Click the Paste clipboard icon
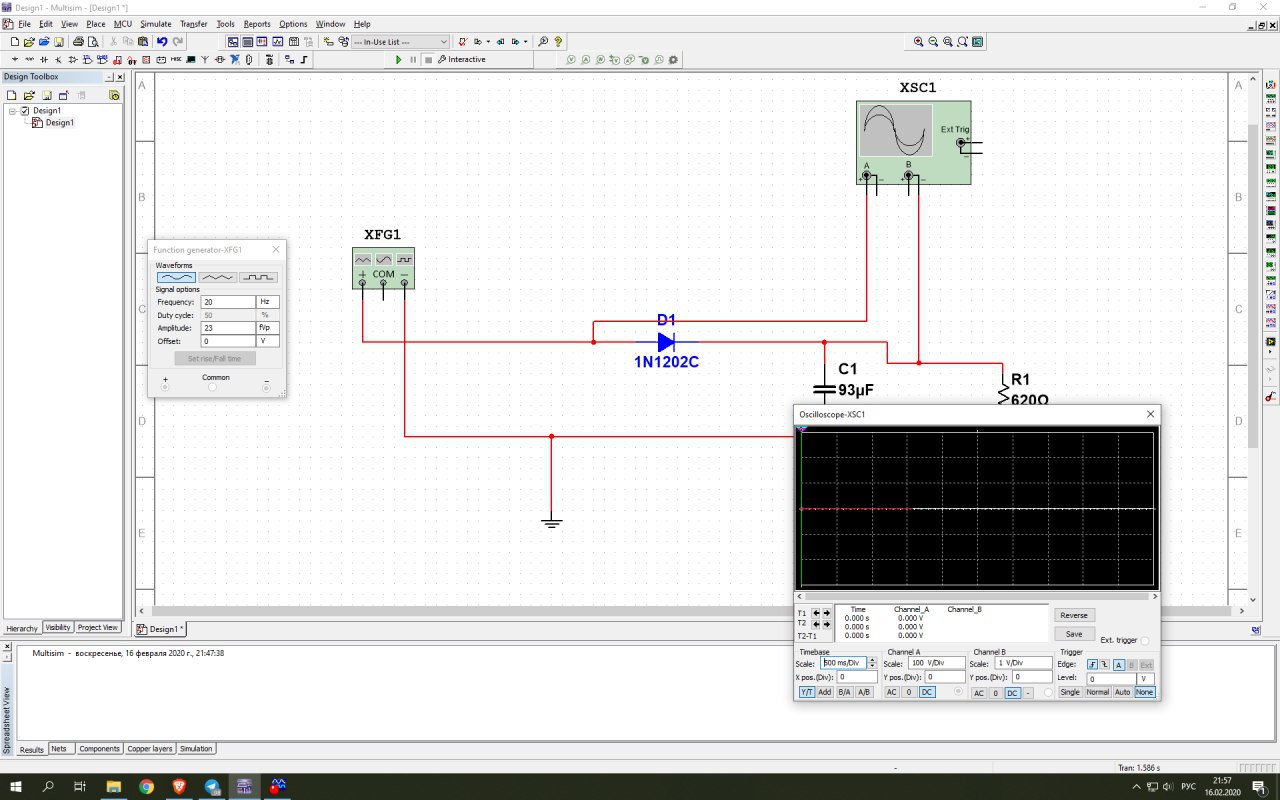1280x800 pixels. pos(143,42)
